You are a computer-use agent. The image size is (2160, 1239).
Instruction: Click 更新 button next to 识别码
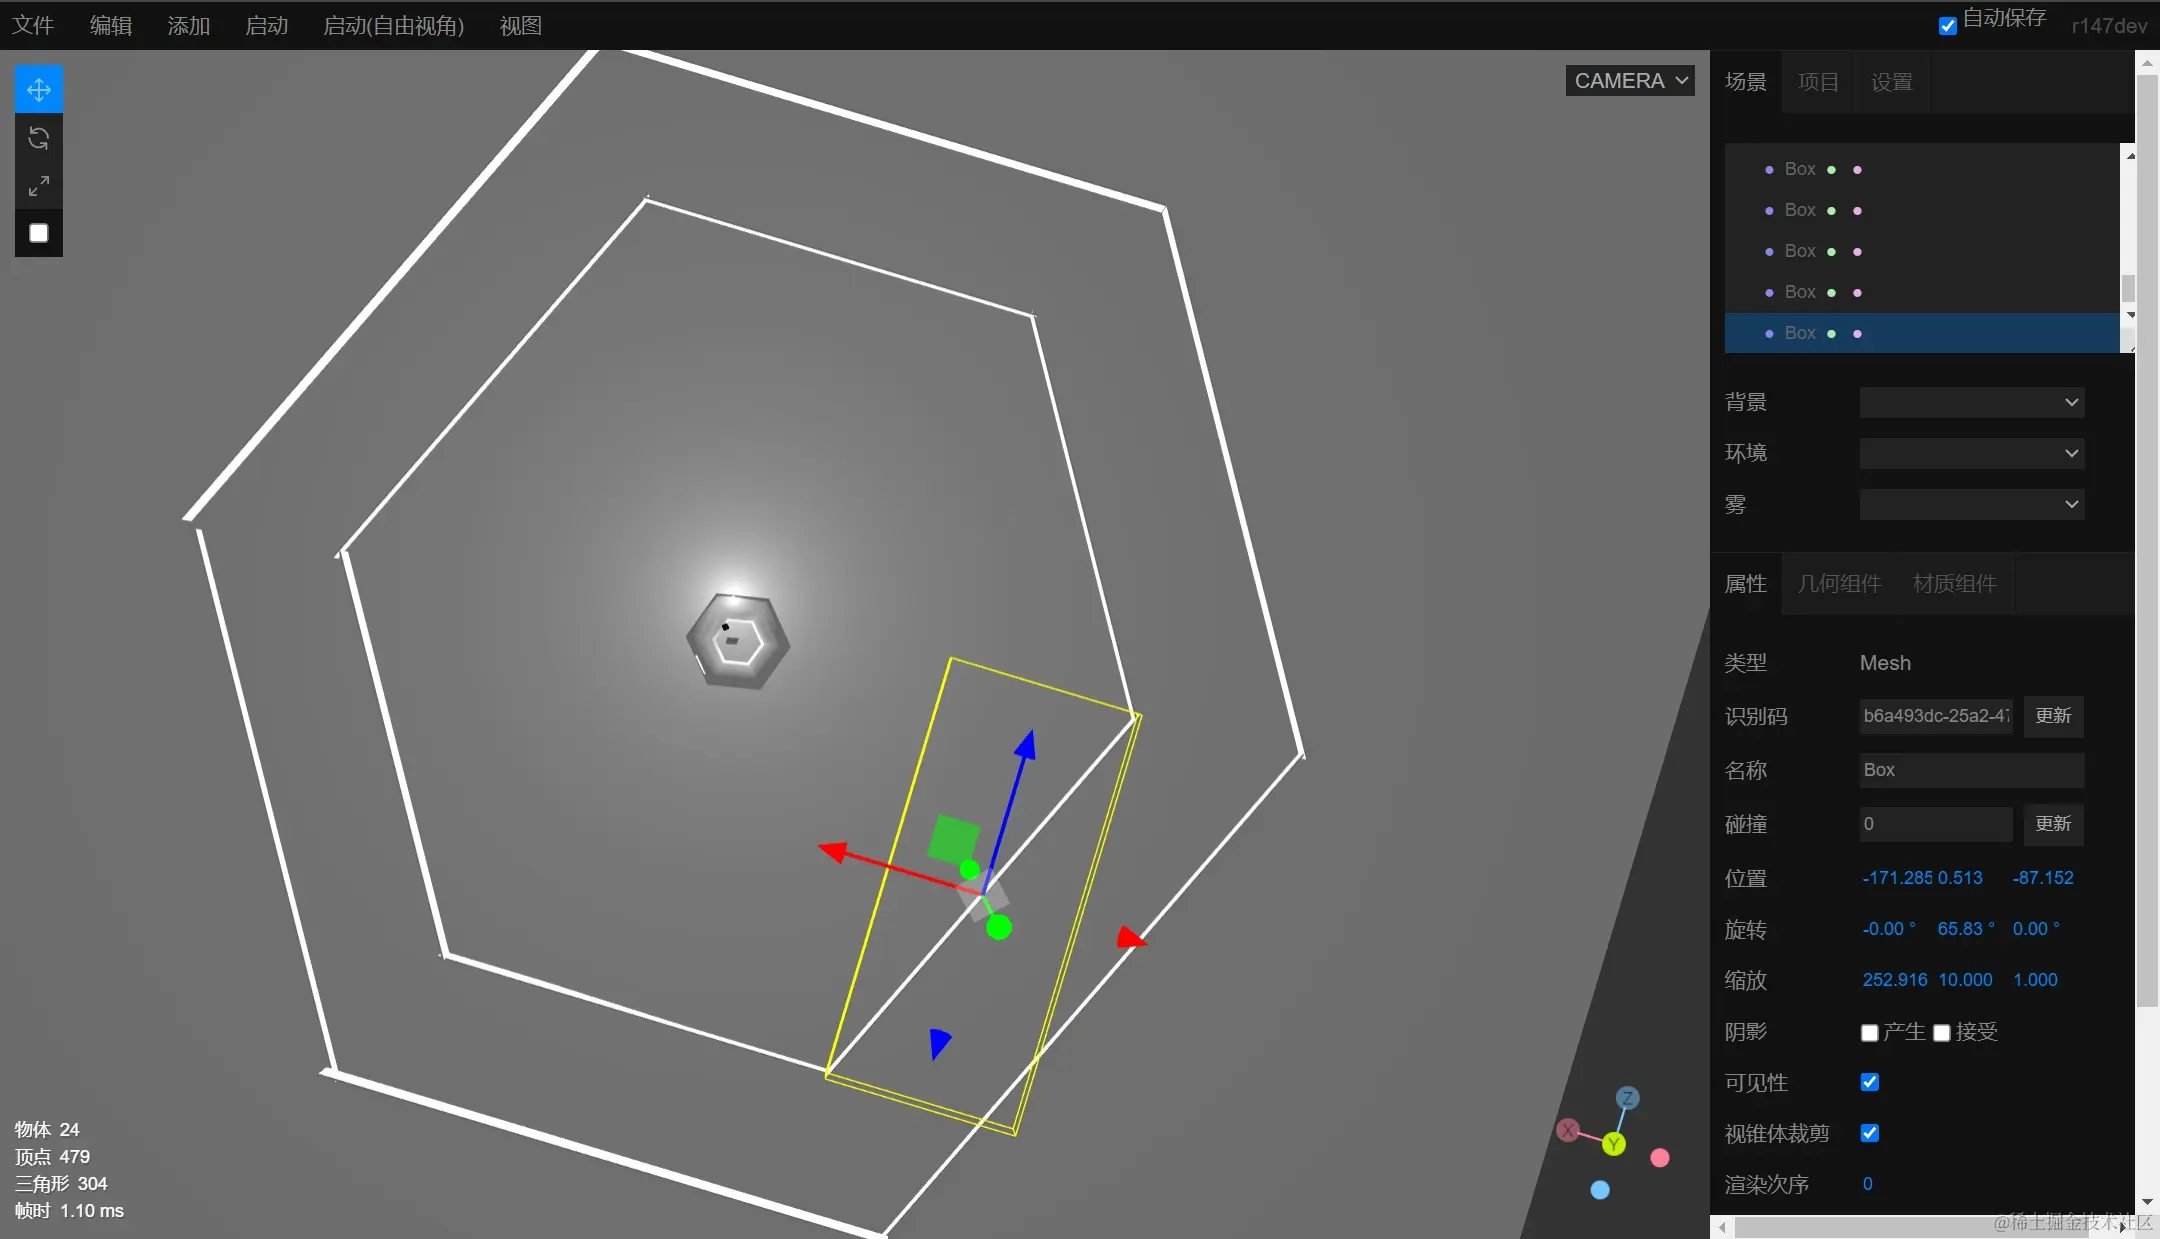coord(2053,716)
